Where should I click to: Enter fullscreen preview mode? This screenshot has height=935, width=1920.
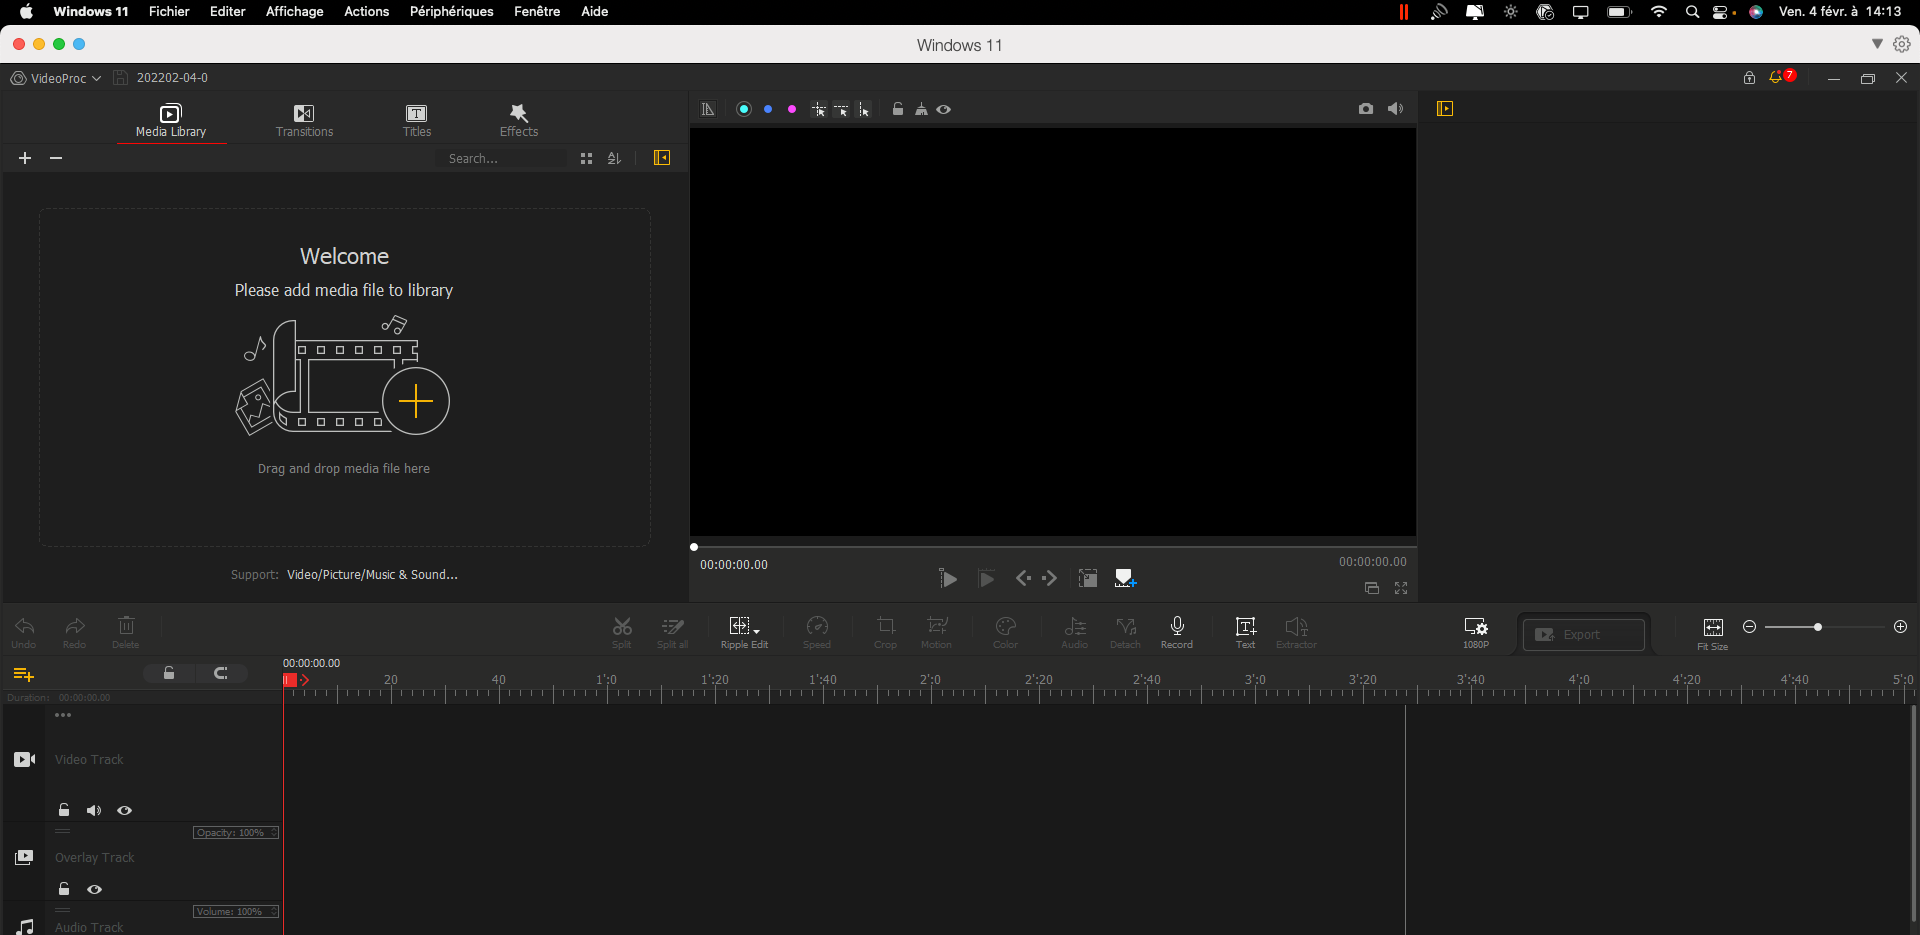point(1401,588)
